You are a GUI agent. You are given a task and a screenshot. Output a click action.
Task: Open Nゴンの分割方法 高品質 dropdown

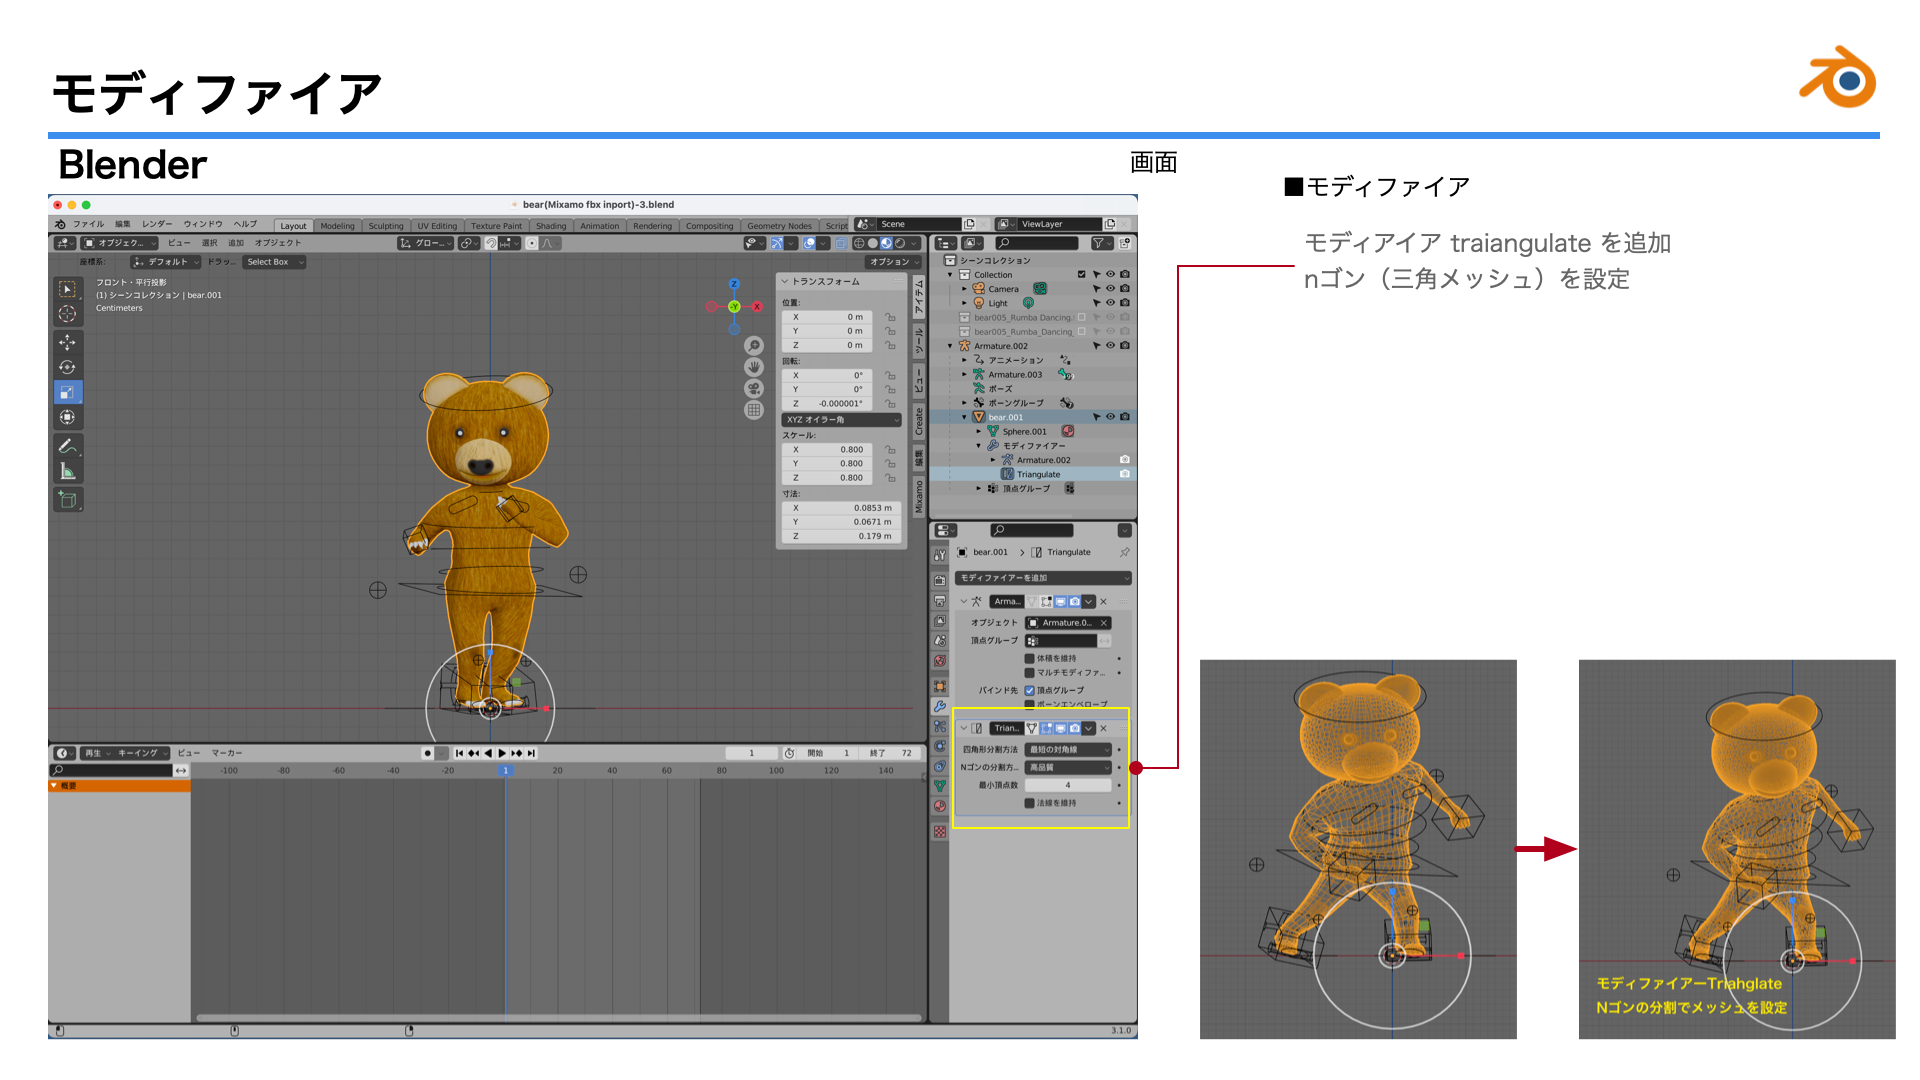coord(1068,767)
